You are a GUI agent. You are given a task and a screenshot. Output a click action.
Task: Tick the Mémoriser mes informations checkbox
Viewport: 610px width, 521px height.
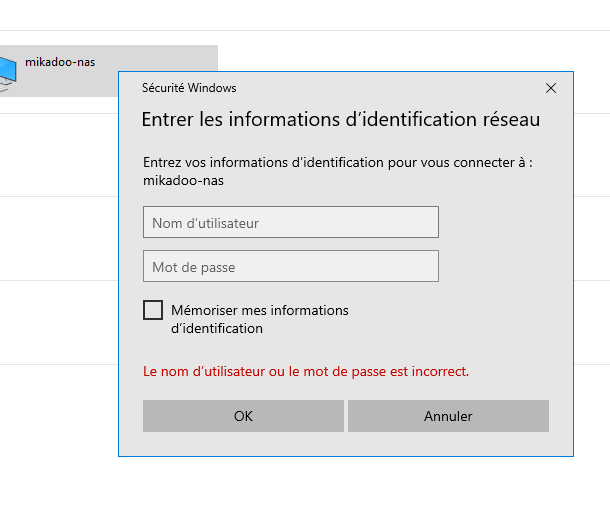pyautogui.click(x=153, y=310)
